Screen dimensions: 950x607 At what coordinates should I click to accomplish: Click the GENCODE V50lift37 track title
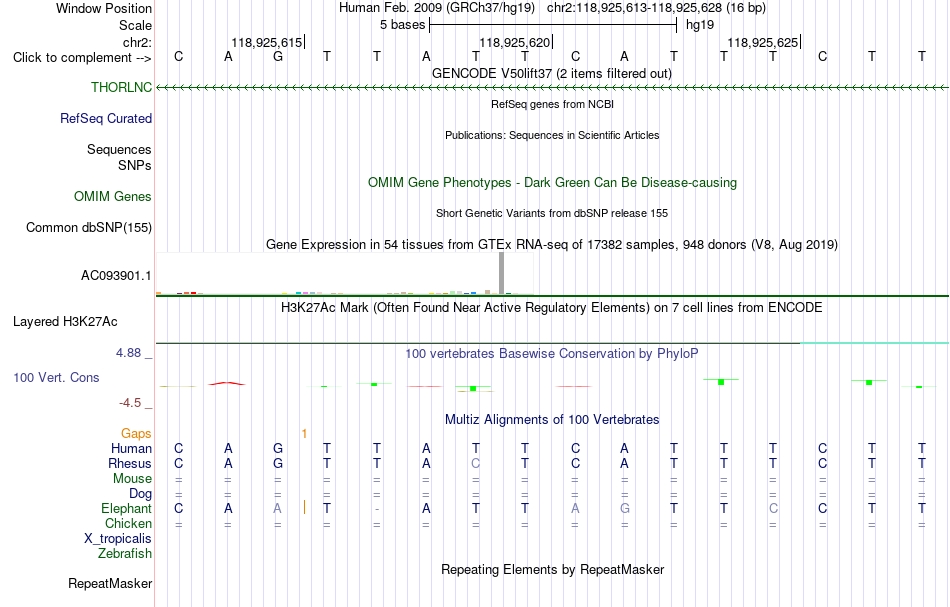click(x=552, y=73)
